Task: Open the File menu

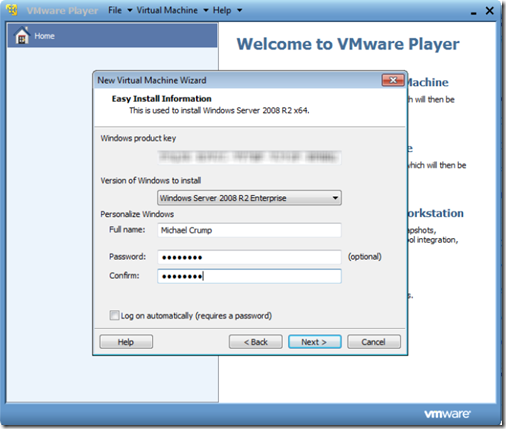Action: click(115, 10)
